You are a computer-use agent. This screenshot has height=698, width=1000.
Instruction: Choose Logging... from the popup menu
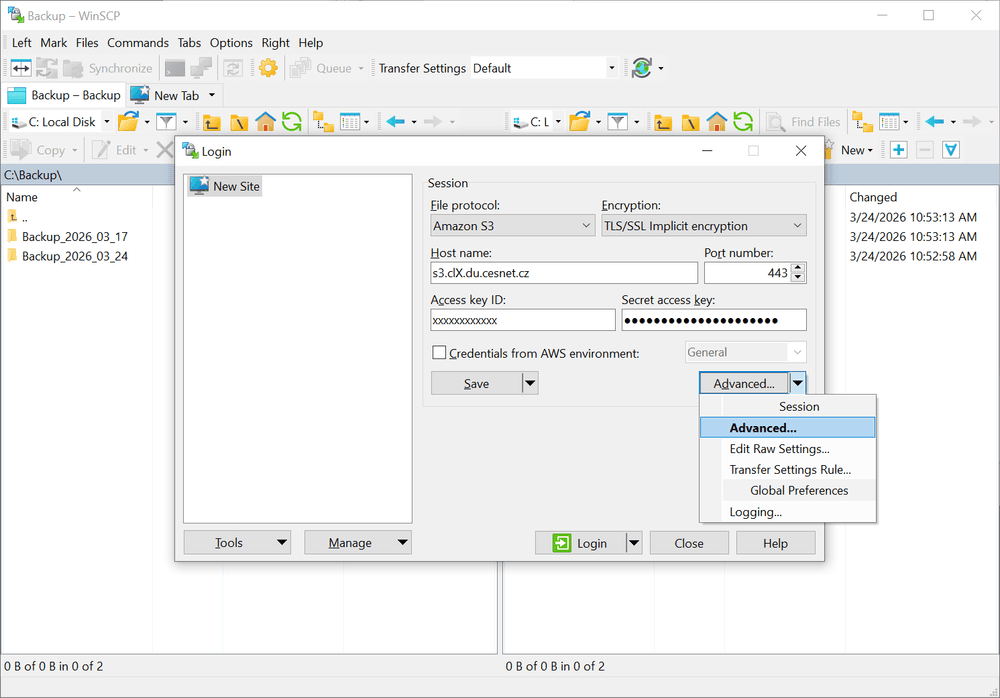[x=788, y=512]
